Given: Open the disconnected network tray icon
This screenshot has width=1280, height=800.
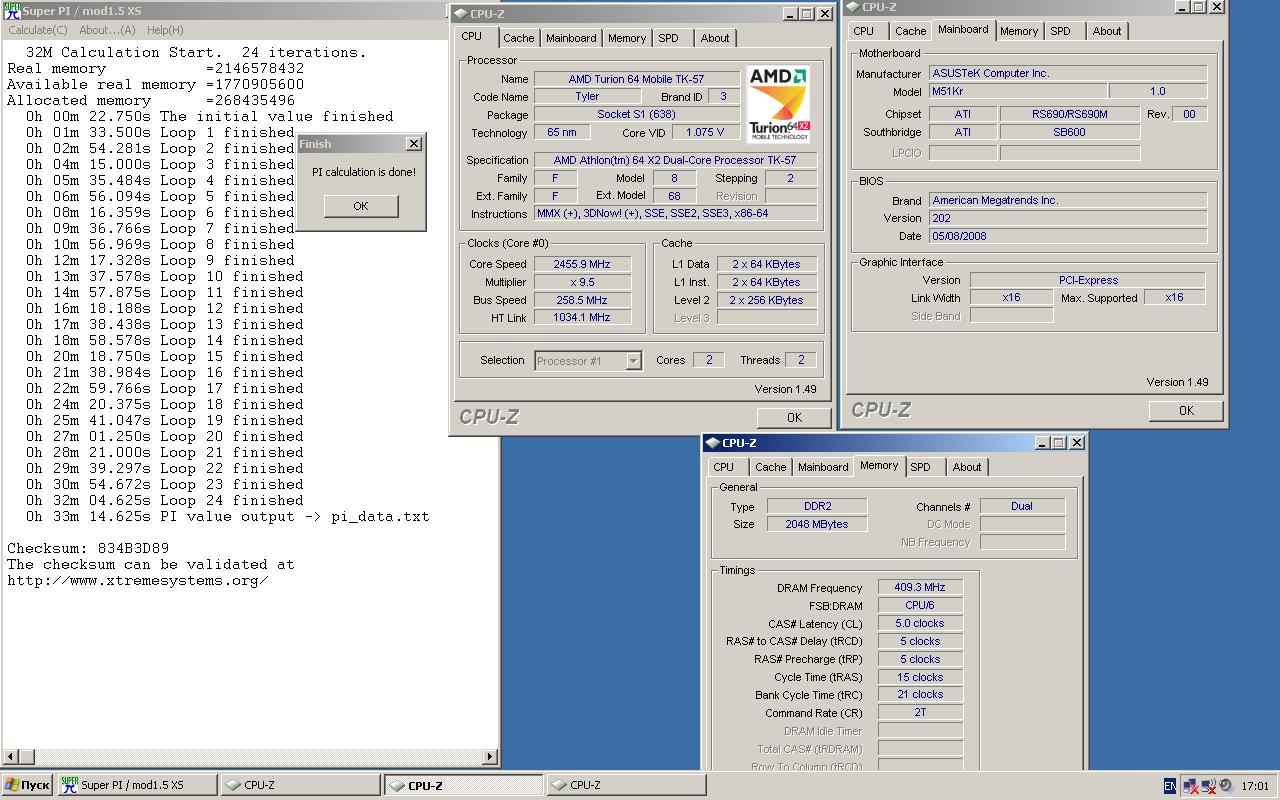Looking at the screenshot, I should tap(1190, 786).
